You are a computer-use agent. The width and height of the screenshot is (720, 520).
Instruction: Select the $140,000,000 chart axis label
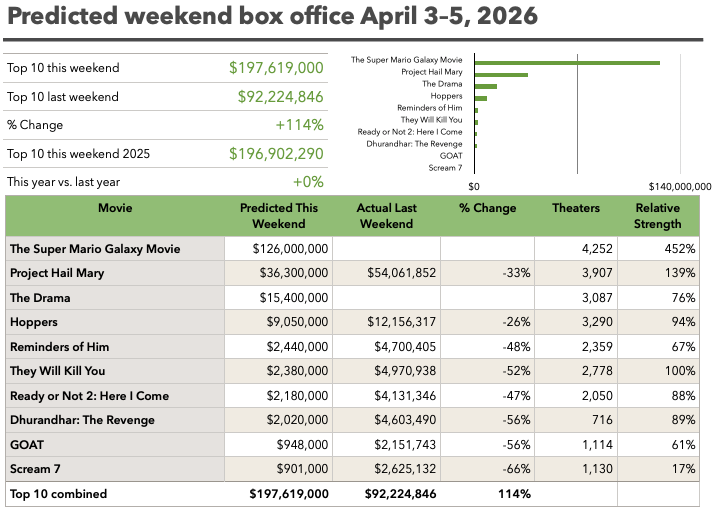click(680, 186)
